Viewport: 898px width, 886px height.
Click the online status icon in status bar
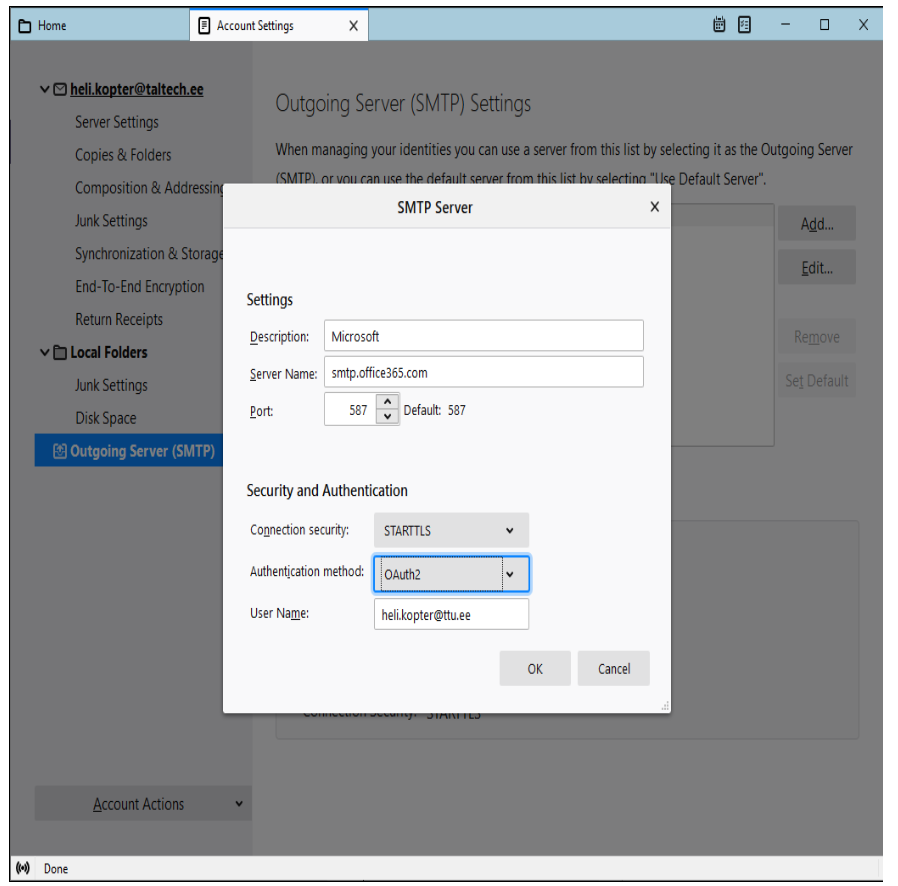(23, 868)
